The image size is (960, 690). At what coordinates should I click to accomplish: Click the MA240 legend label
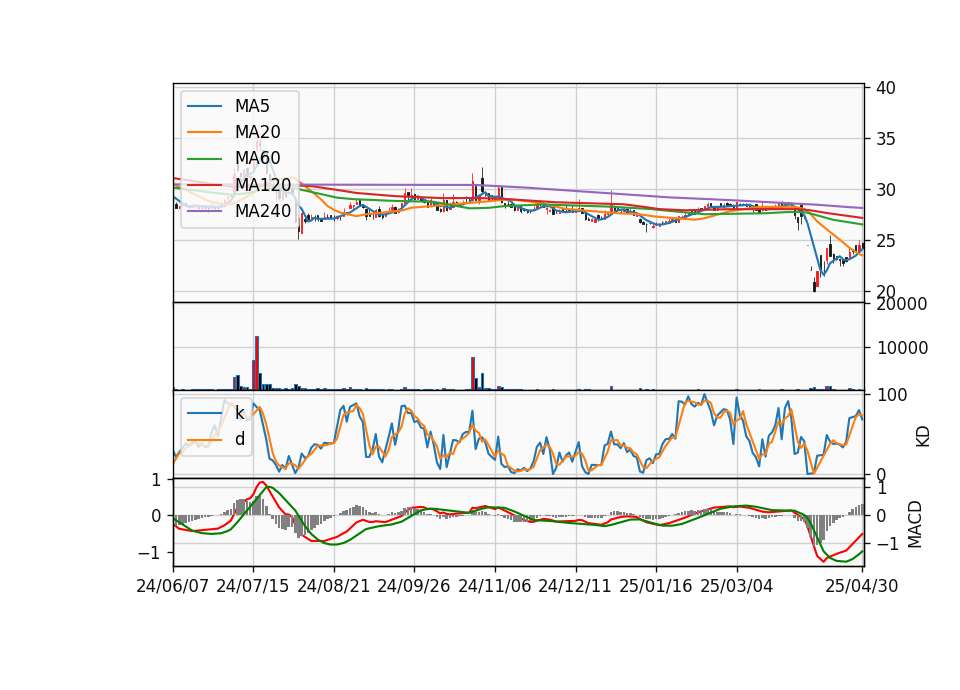(263, 211)
